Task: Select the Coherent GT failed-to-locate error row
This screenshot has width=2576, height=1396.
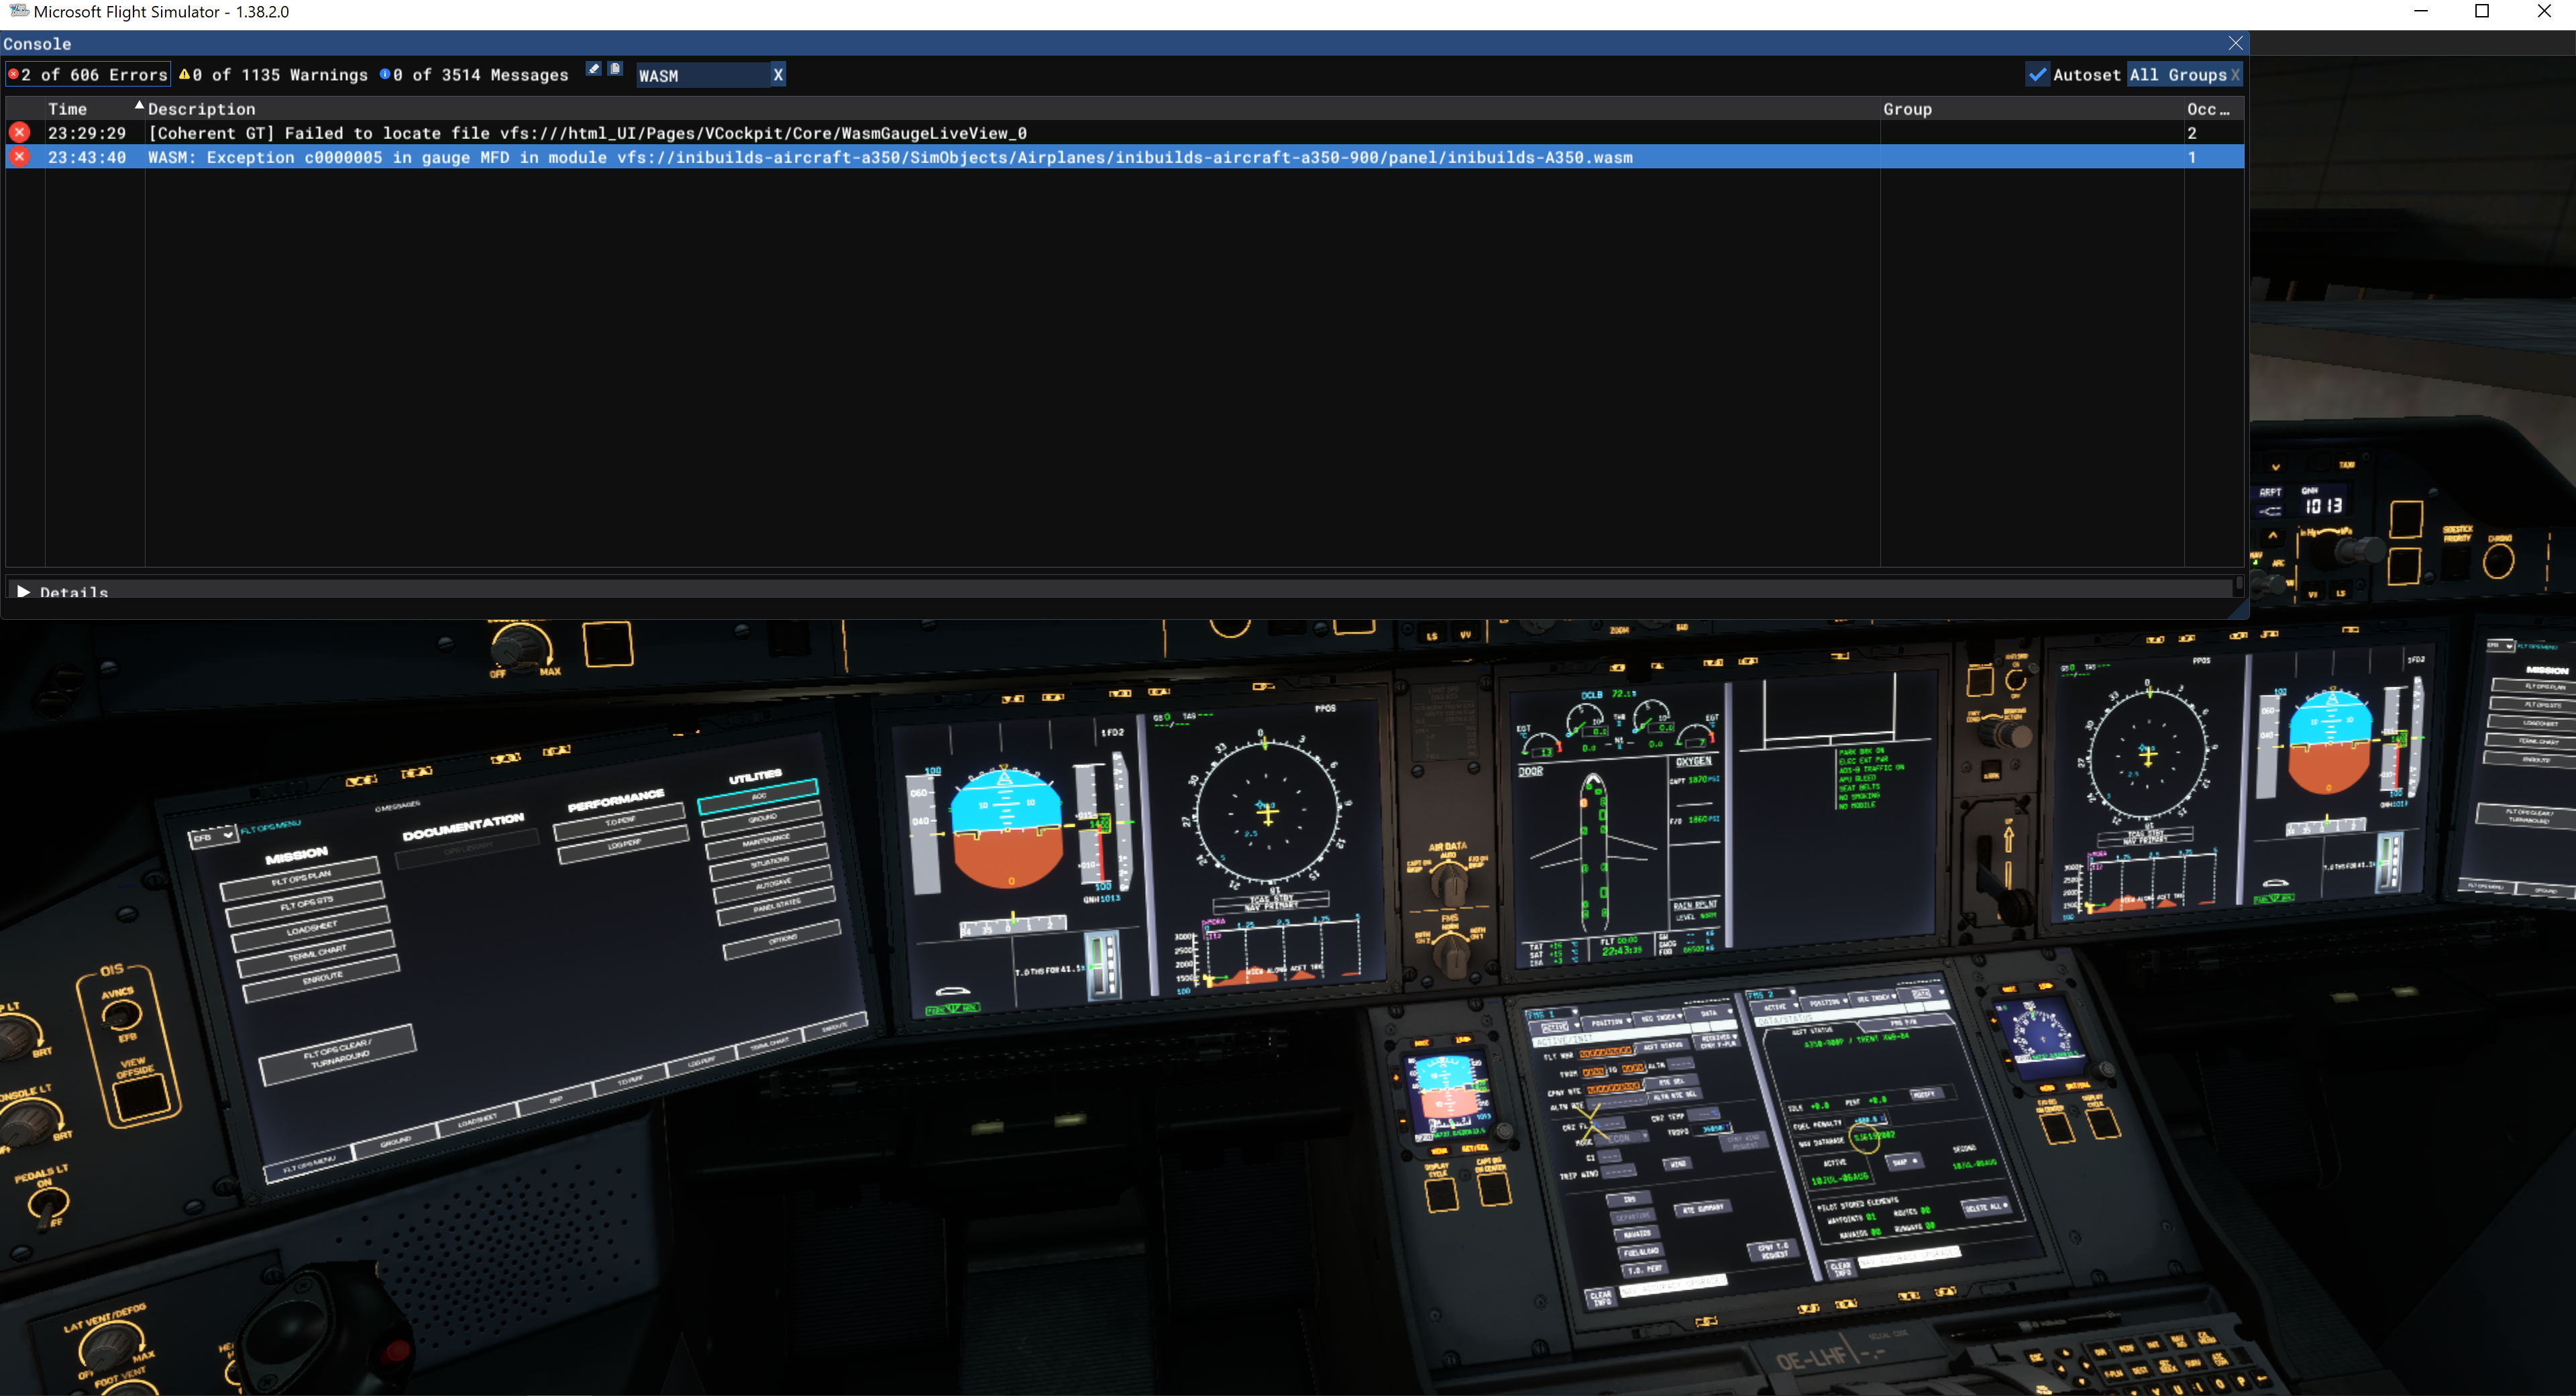Action: click(1124, 133)
